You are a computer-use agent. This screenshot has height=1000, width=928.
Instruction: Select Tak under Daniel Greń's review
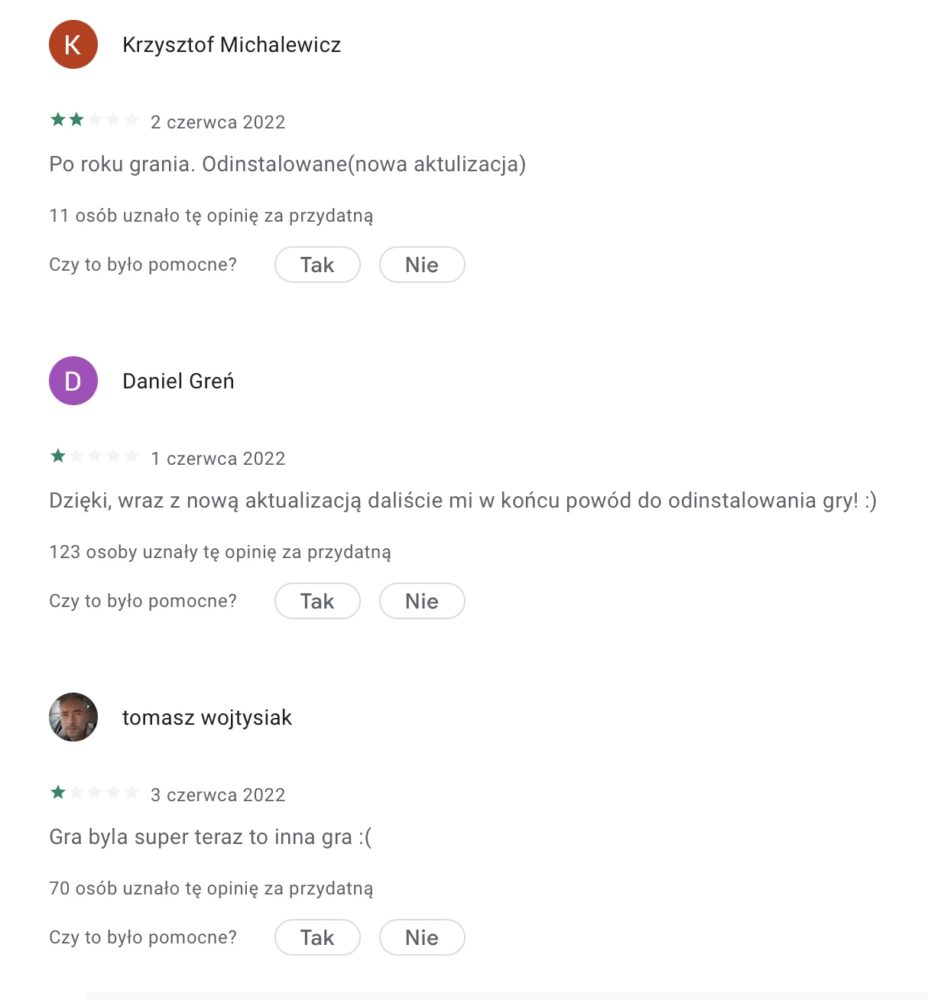click(x=317, y=601)
